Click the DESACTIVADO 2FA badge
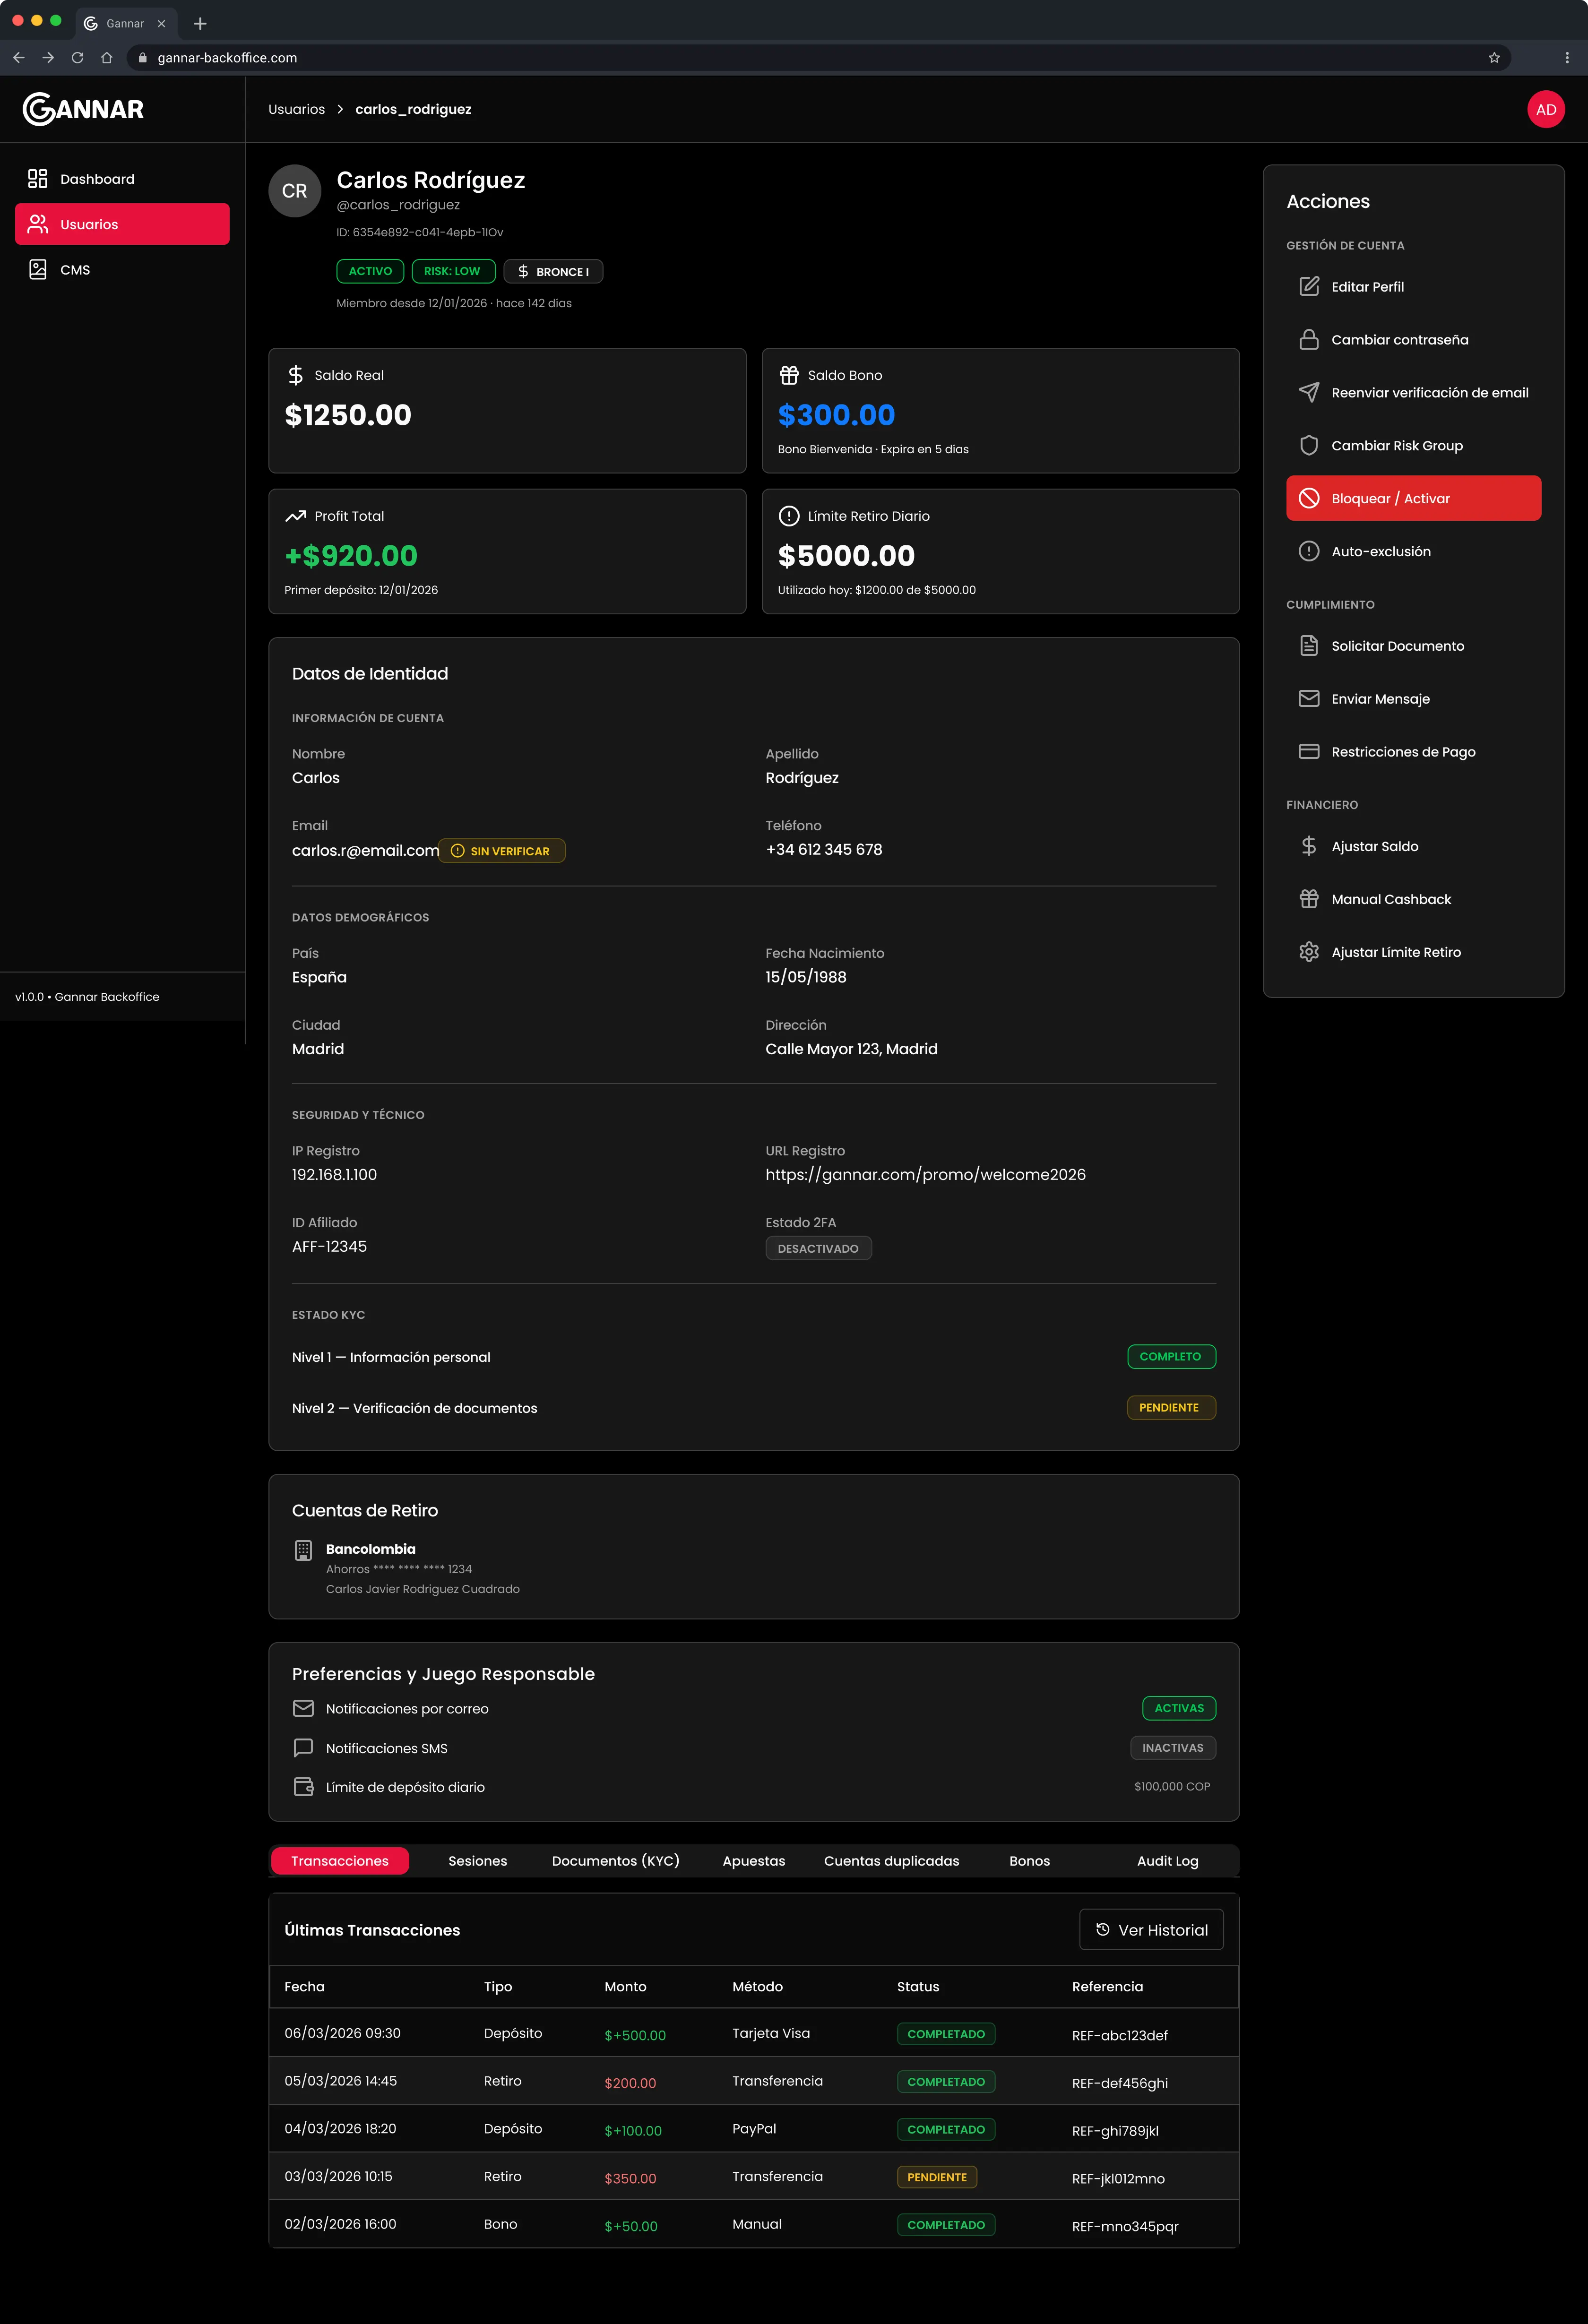Image resolution: width=1588 pixels, height=2324 pixels. pyautogui.click(x=818, y=1249)
